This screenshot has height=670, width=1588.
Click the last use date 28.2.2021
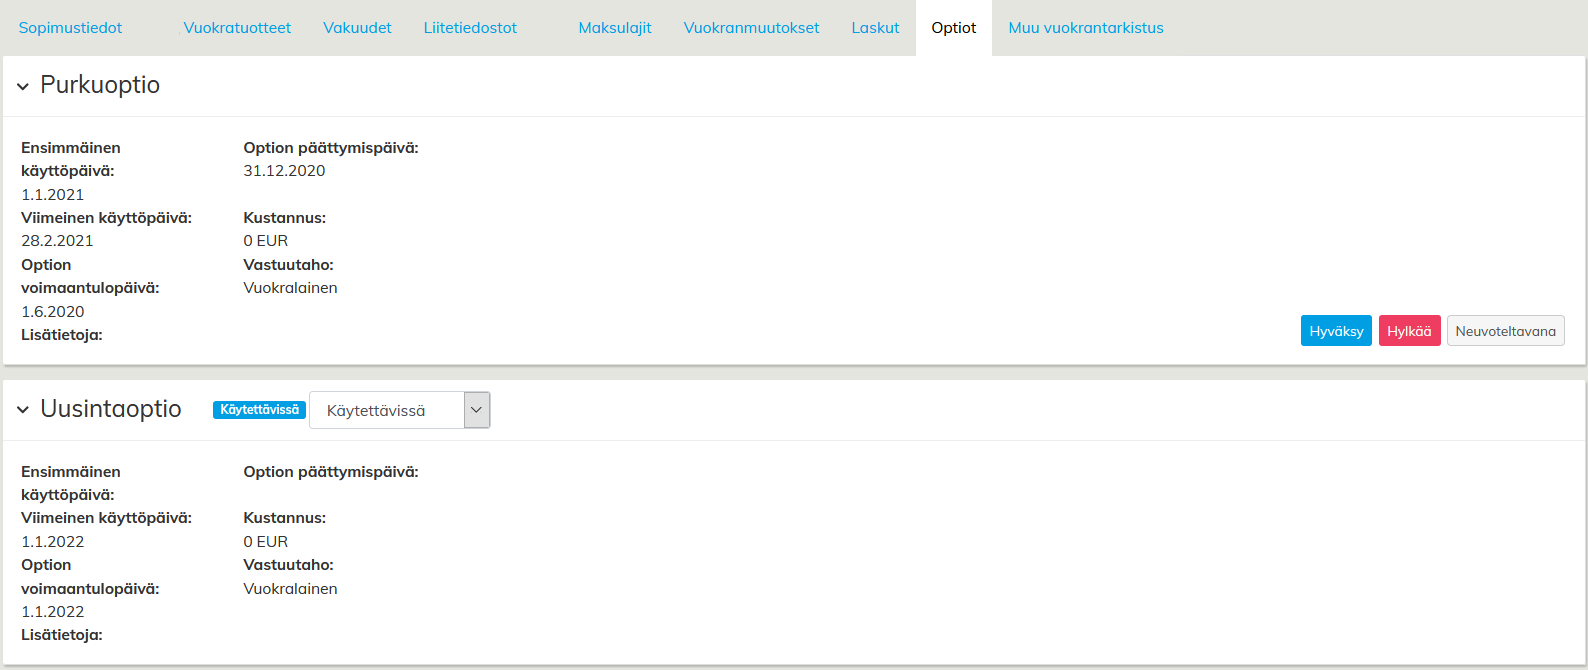tap(57, 241)
